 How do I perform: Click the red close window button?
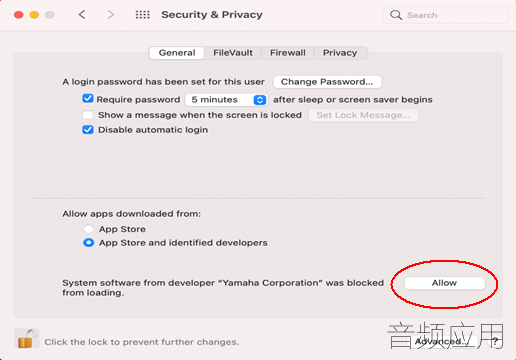coord(19,15)
